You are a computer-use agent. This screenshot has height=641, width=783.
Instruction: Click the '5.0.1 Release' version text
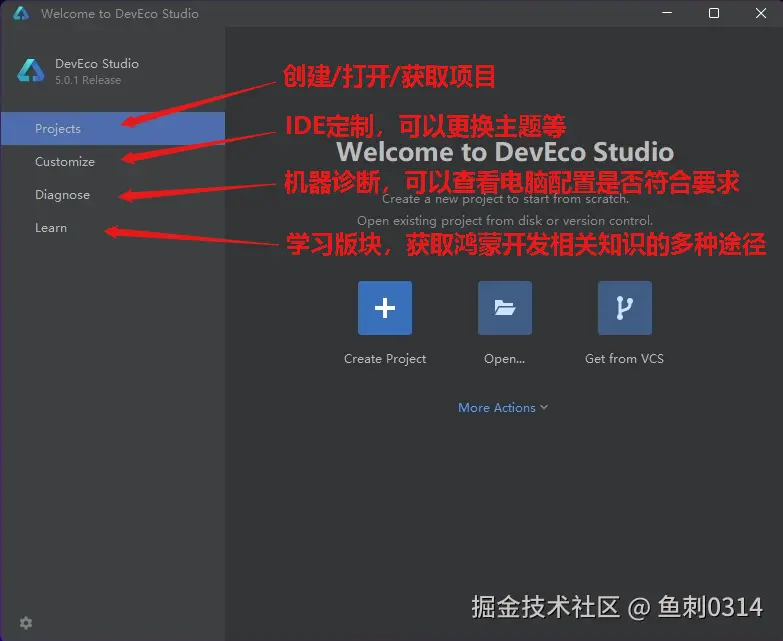pyautogui.click(x=88, y=80)
